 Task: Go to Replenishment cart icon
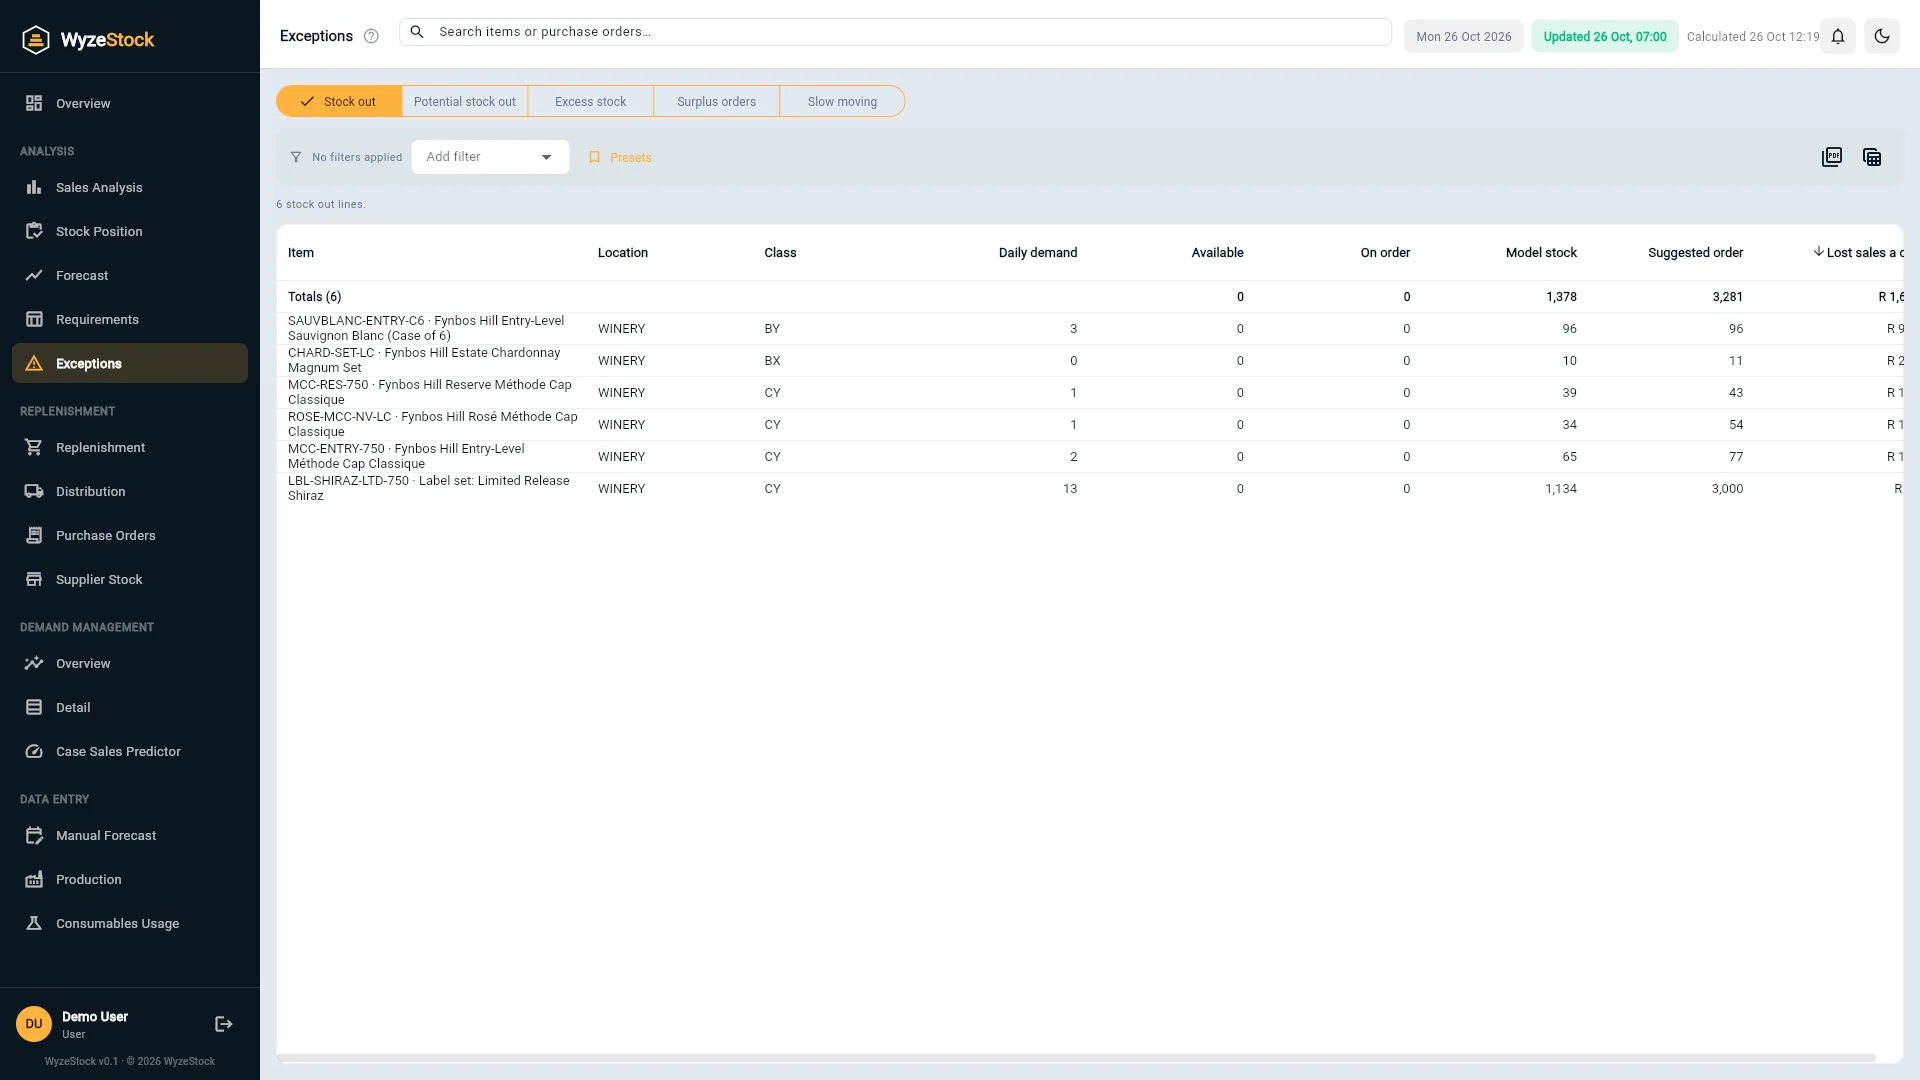(x=34, y=447)
